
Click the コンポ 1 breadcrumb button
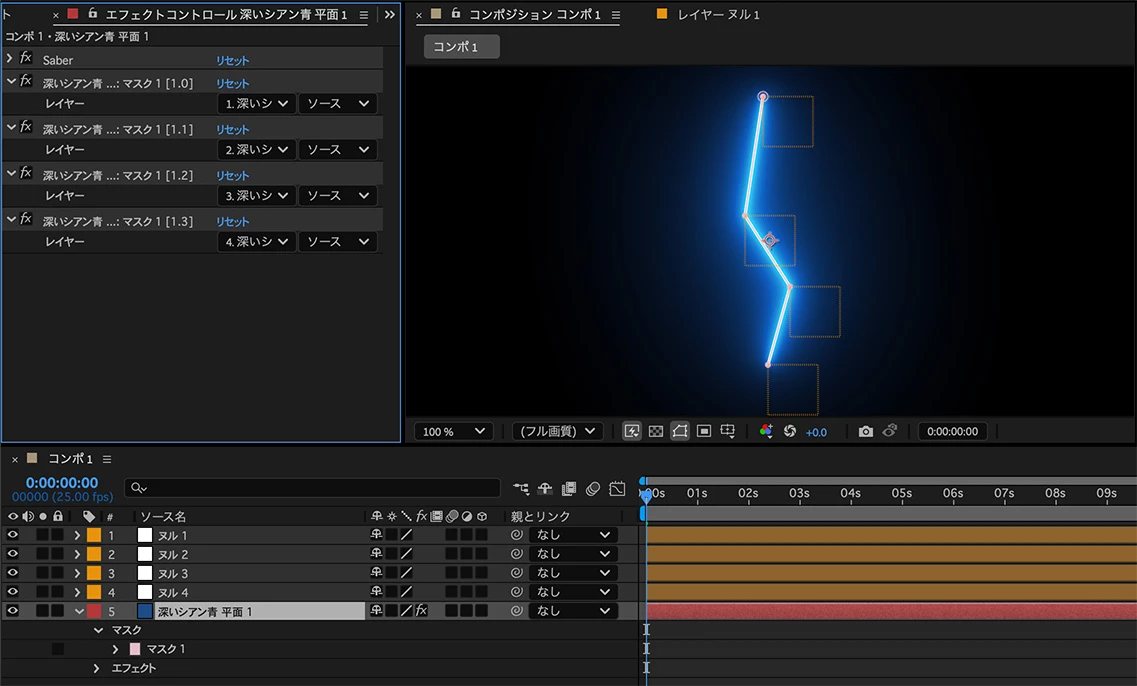point(461,47)
